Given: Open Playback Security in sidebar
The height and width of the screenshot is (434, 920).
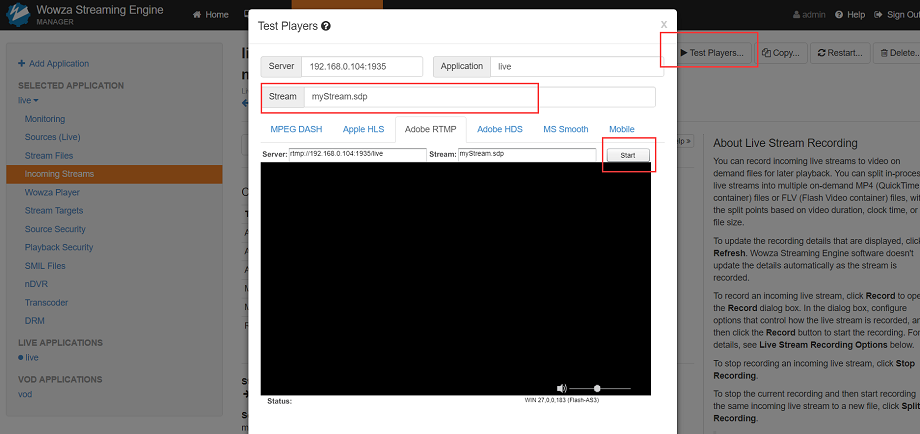Looking at the screenshot, I should (59, 247).
